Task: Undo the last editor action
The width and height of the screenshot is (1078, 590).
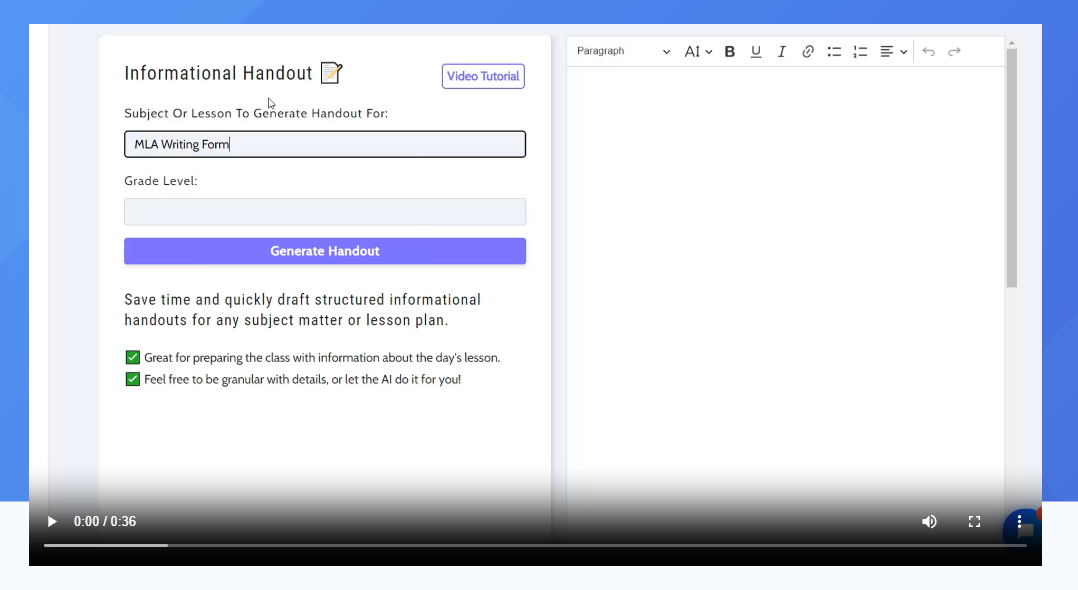Action: click(929, 52)
